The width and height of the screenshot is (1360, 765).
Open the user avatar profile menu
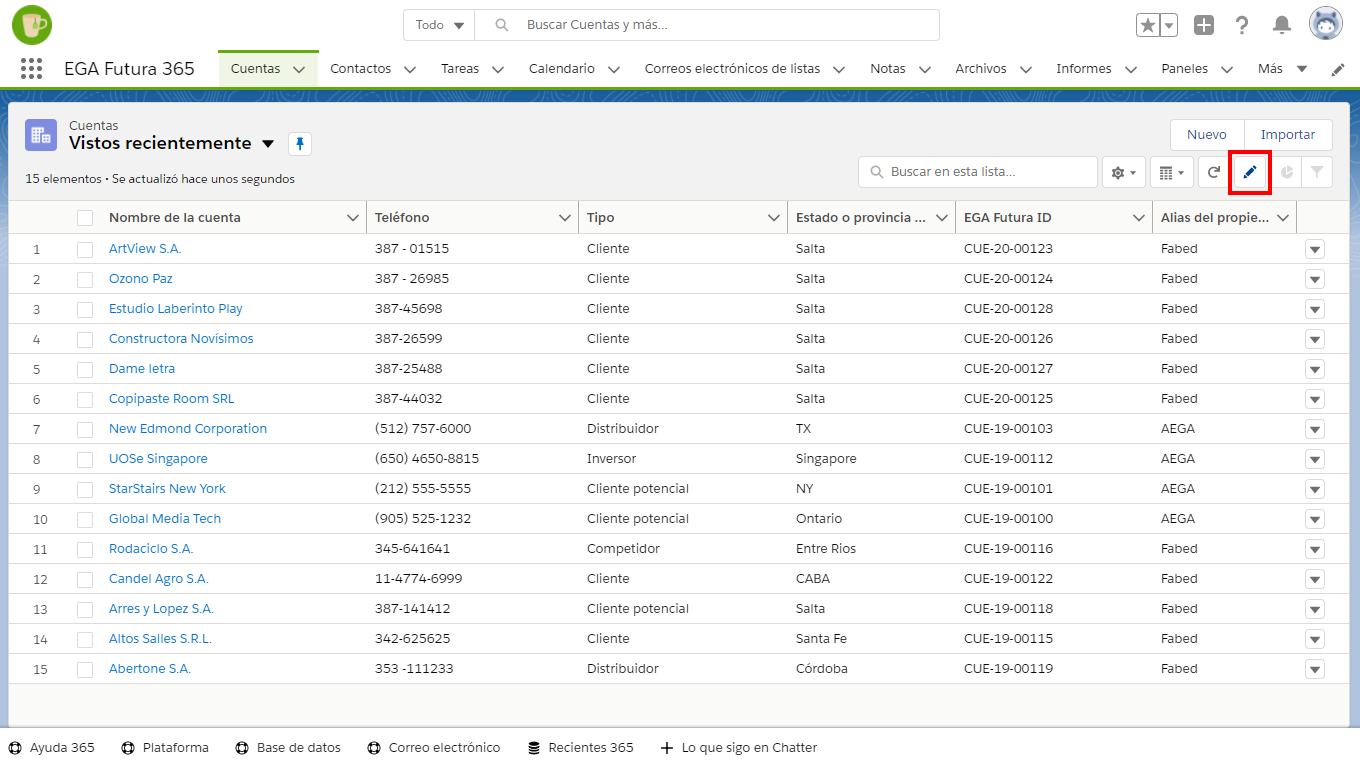click(1326, 25)
